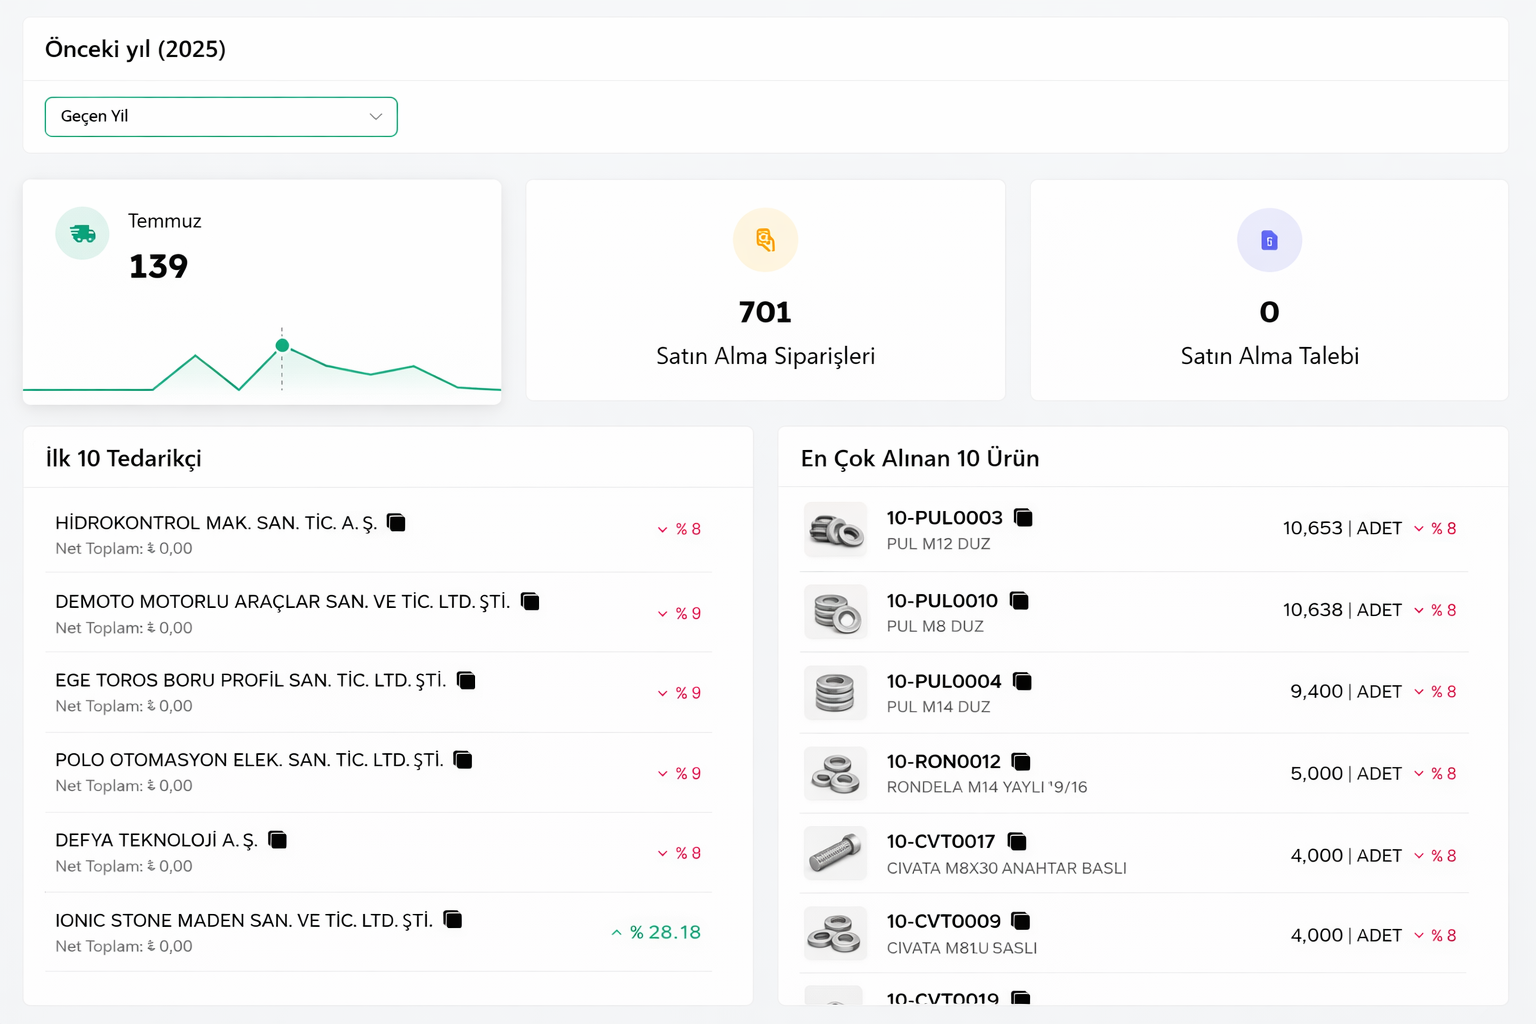Viewport: 1536px width, 1024px height.
Task: Open the Geçen Yıl period dropdown
Action: [221, 117]
